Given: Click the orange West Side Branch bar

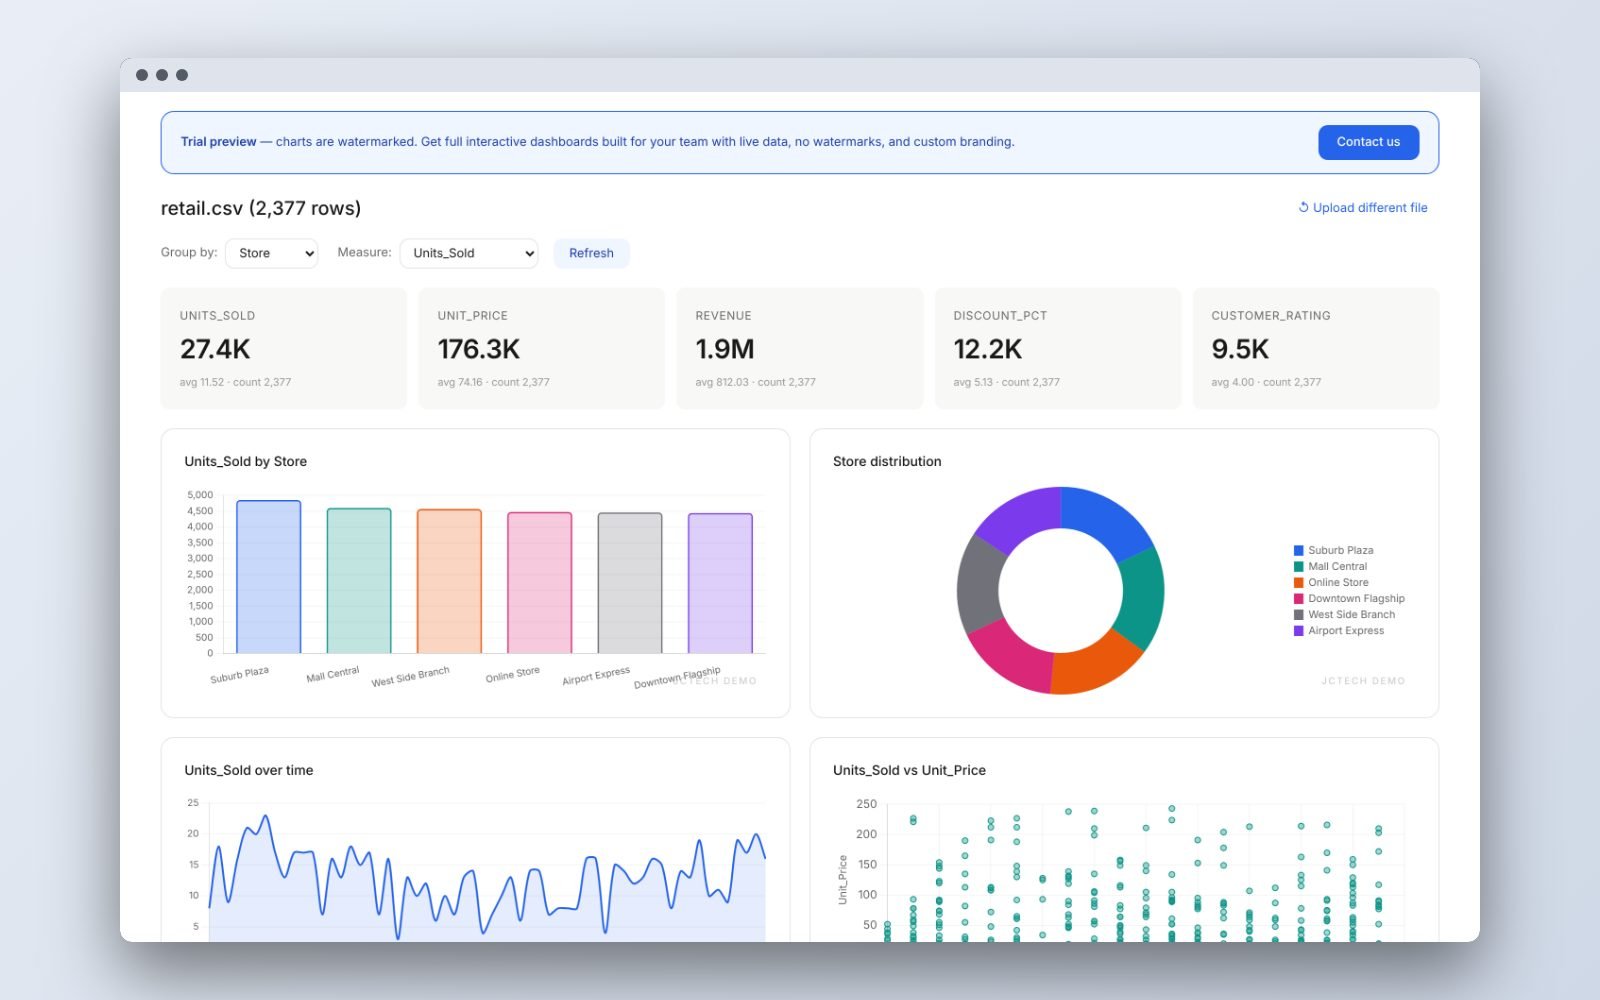Looking at the screenshot, I should (449, 582).
